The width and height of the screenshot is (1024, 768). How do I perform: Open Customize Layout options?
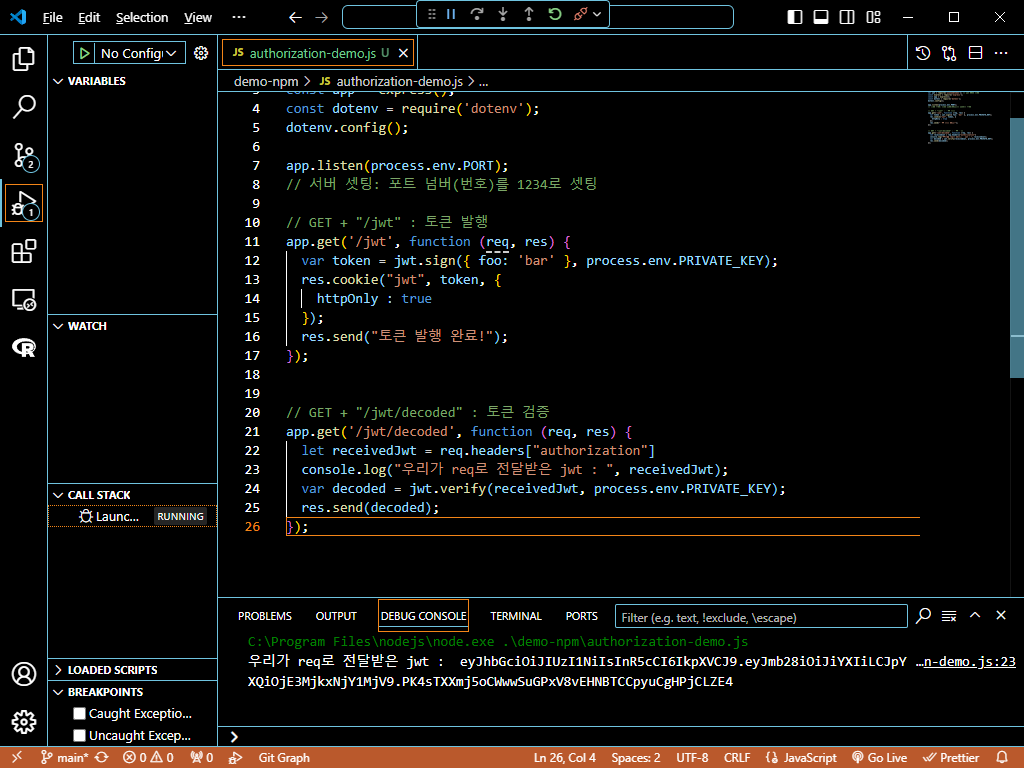(x=873, y=18)
